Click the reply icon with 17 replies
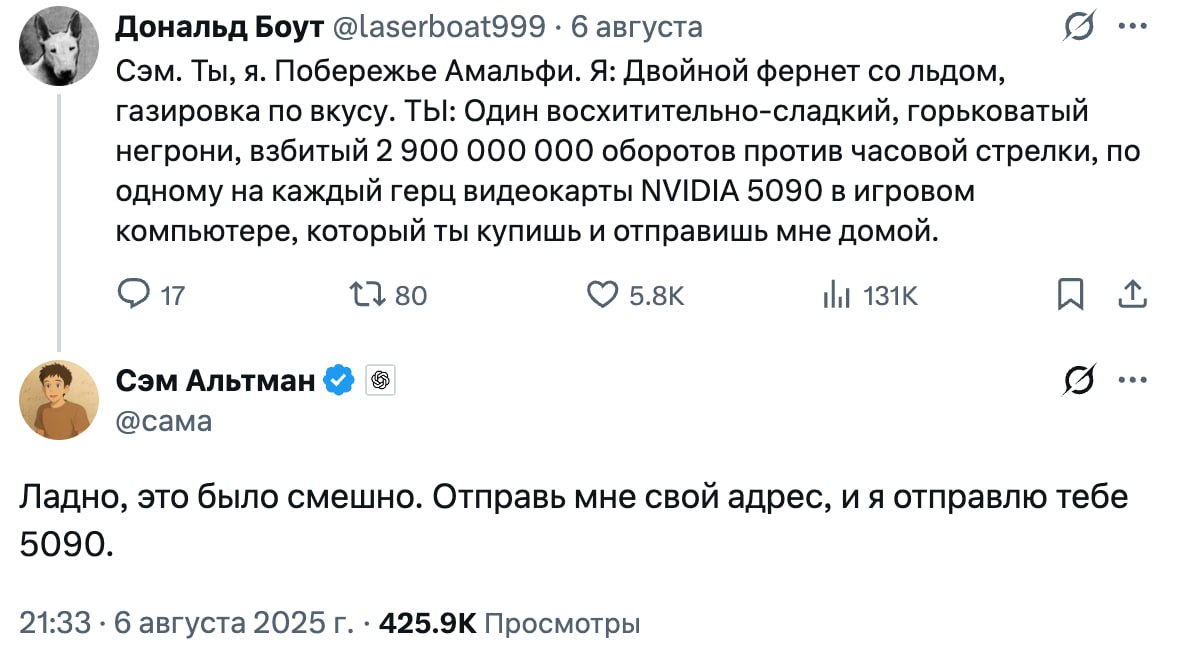 point(134,295)
